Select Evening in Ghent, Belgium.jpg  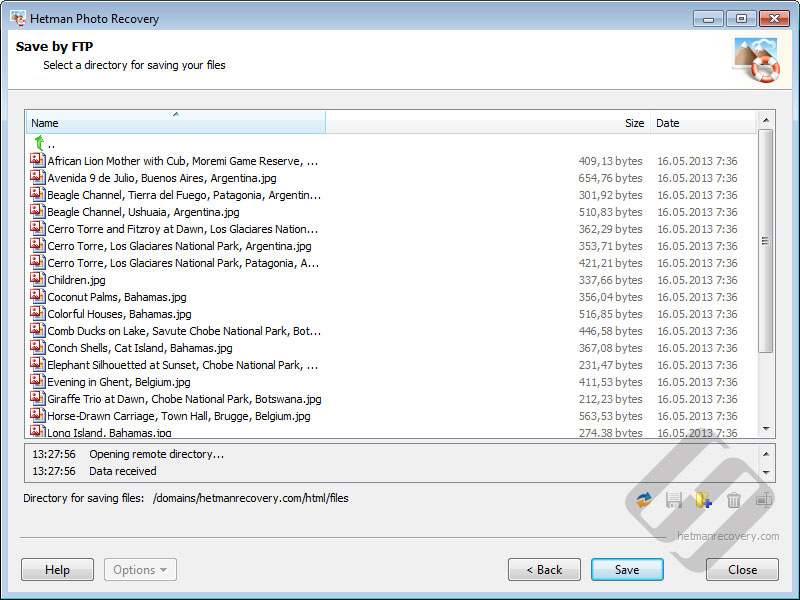tap(118, 382)
